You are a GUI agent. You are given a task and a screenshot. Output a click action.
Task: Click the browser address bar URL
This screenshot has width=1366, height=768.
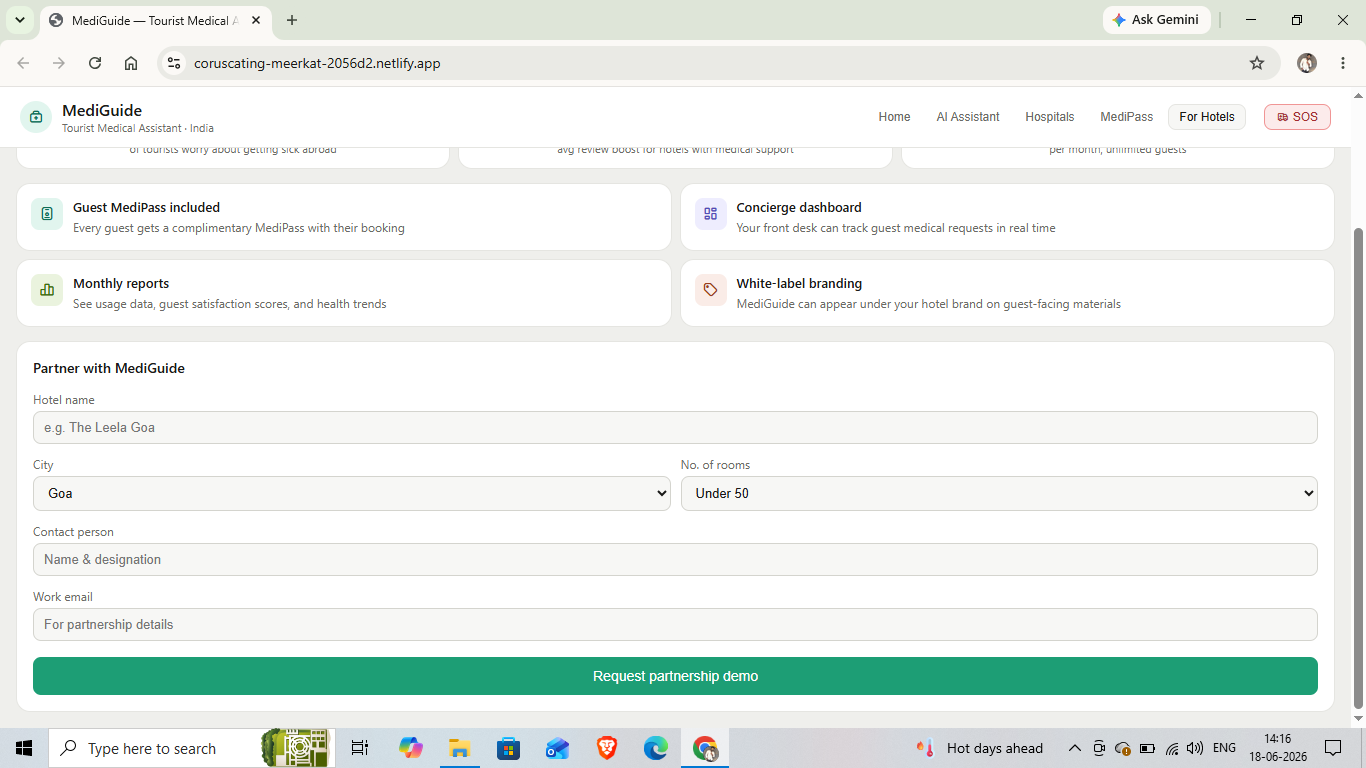[317, 63]
